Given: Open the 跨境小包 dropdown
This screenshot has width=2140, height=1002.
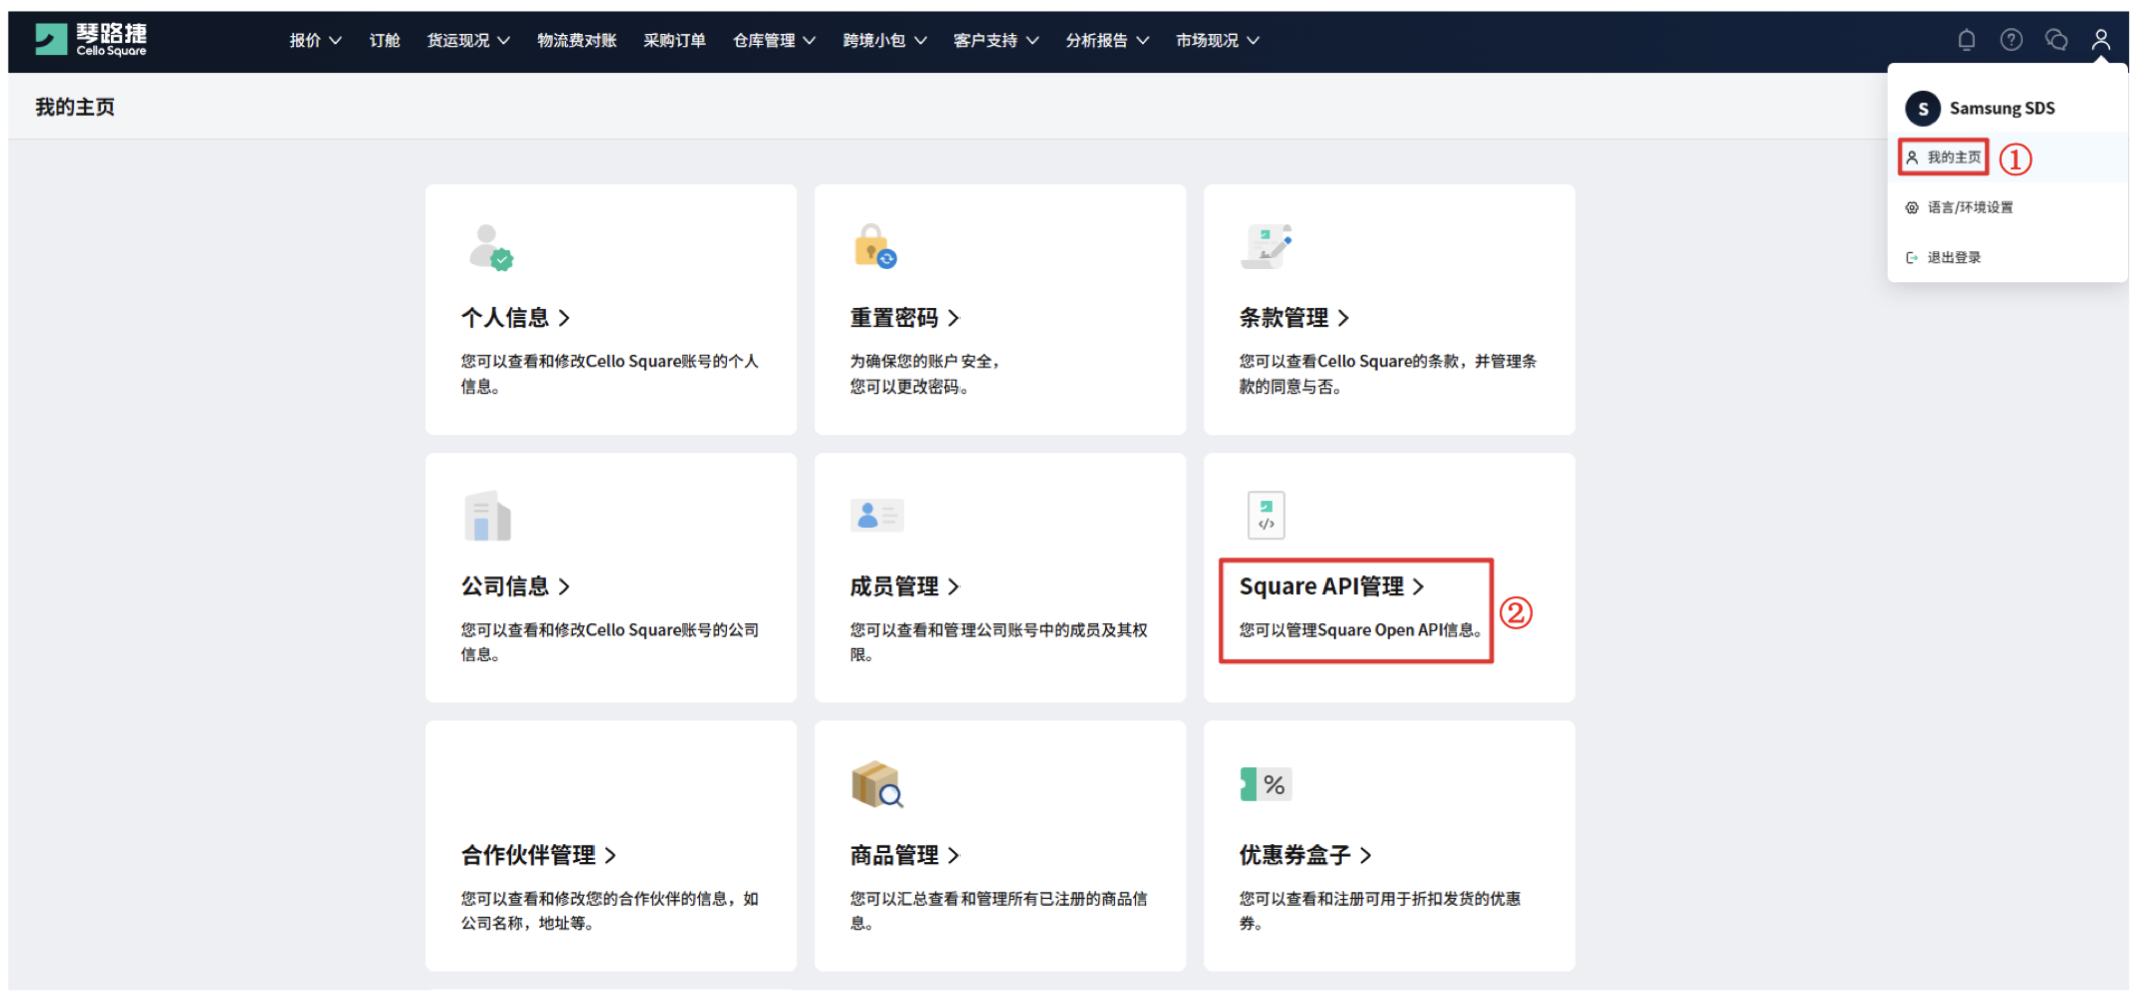Looking at the screenshot, I should [x=884, y=40].
